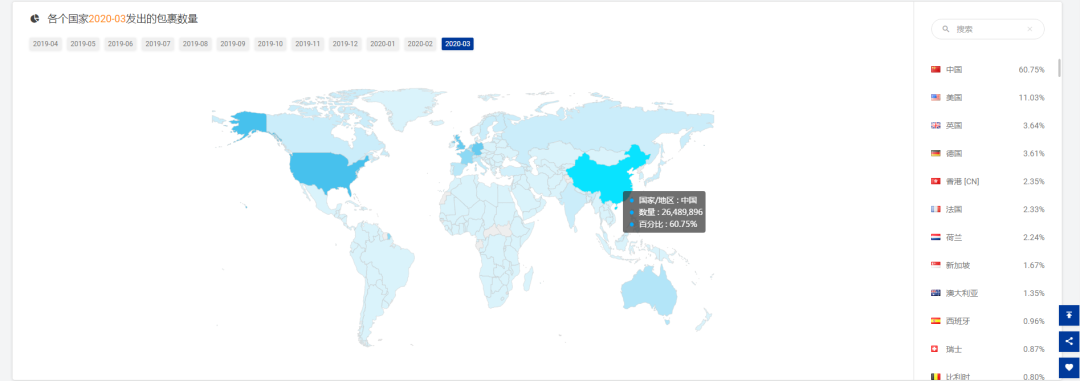The height and width of the screenshot is (381, 1080).
Task: Open the 香港 [CN] list entry
Action: coord(988,181)
